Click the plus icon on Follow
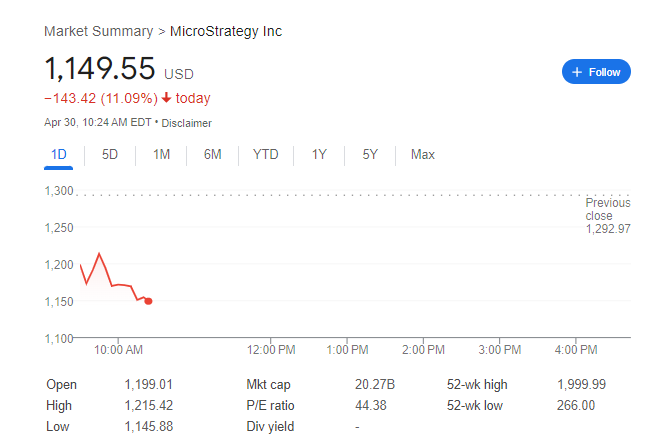This screenshot has height=438, width=670. [577, 72]
